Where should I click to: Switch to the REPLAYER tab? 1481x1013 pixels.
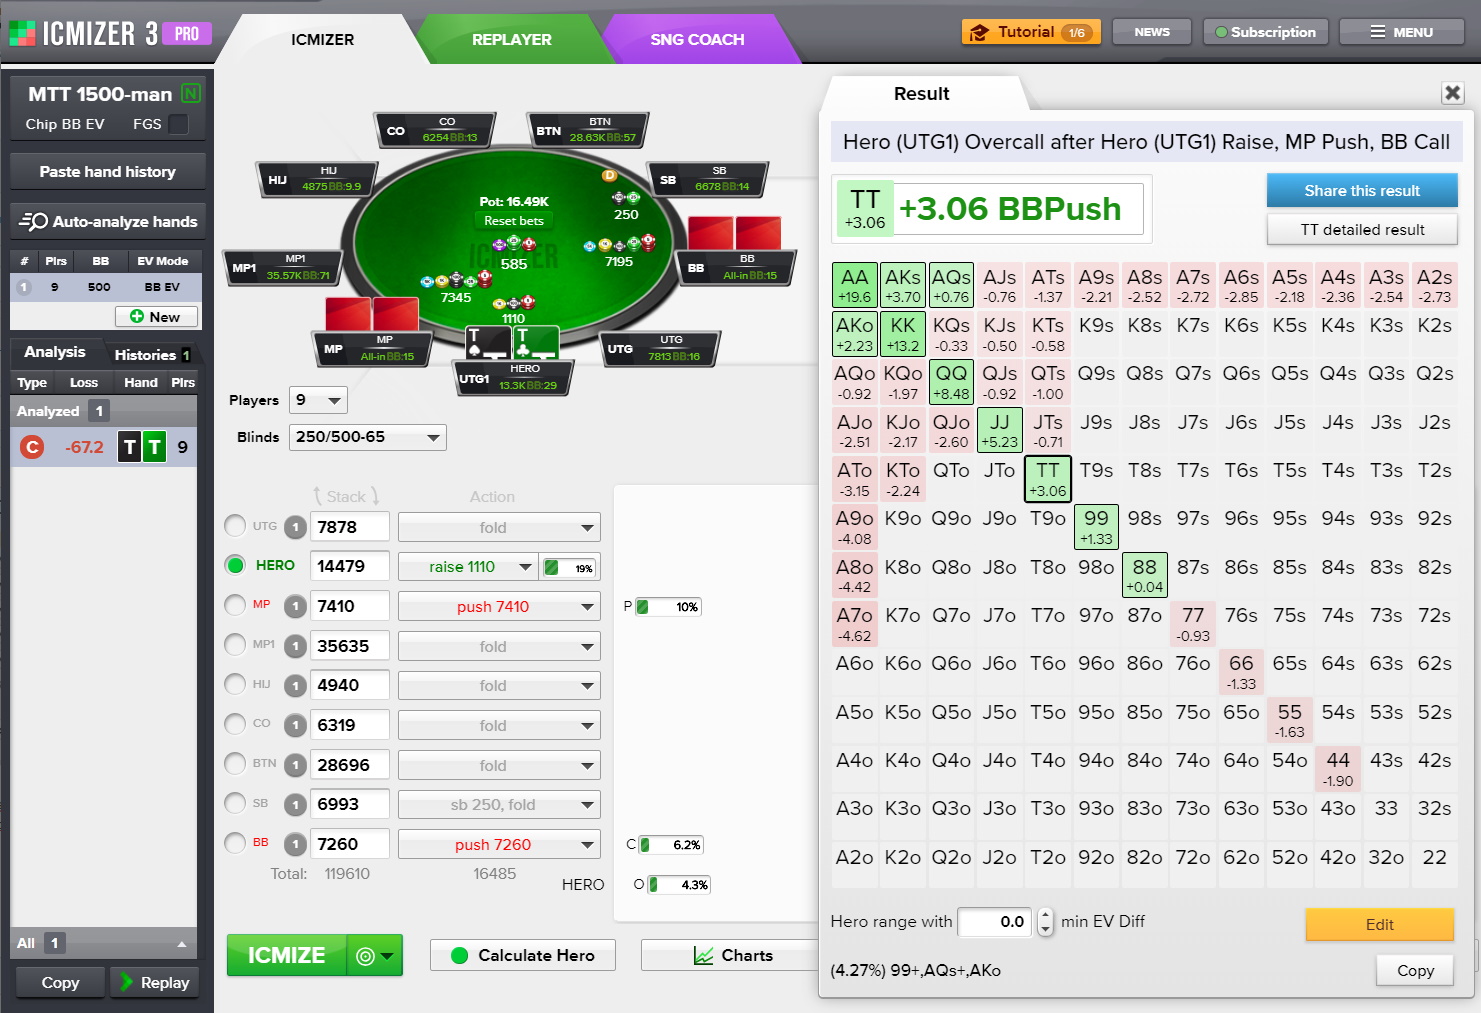(511, 39)
